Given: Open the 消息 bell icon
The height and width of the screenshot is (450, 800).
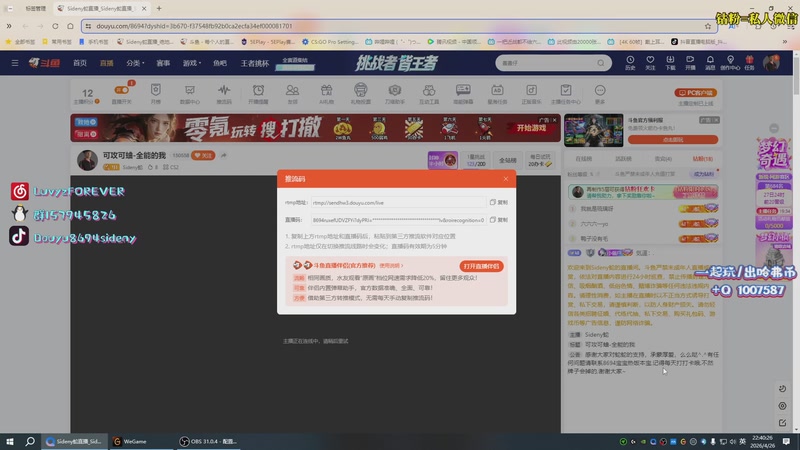Looking at the screenshot, I should (x=710, y=62).
